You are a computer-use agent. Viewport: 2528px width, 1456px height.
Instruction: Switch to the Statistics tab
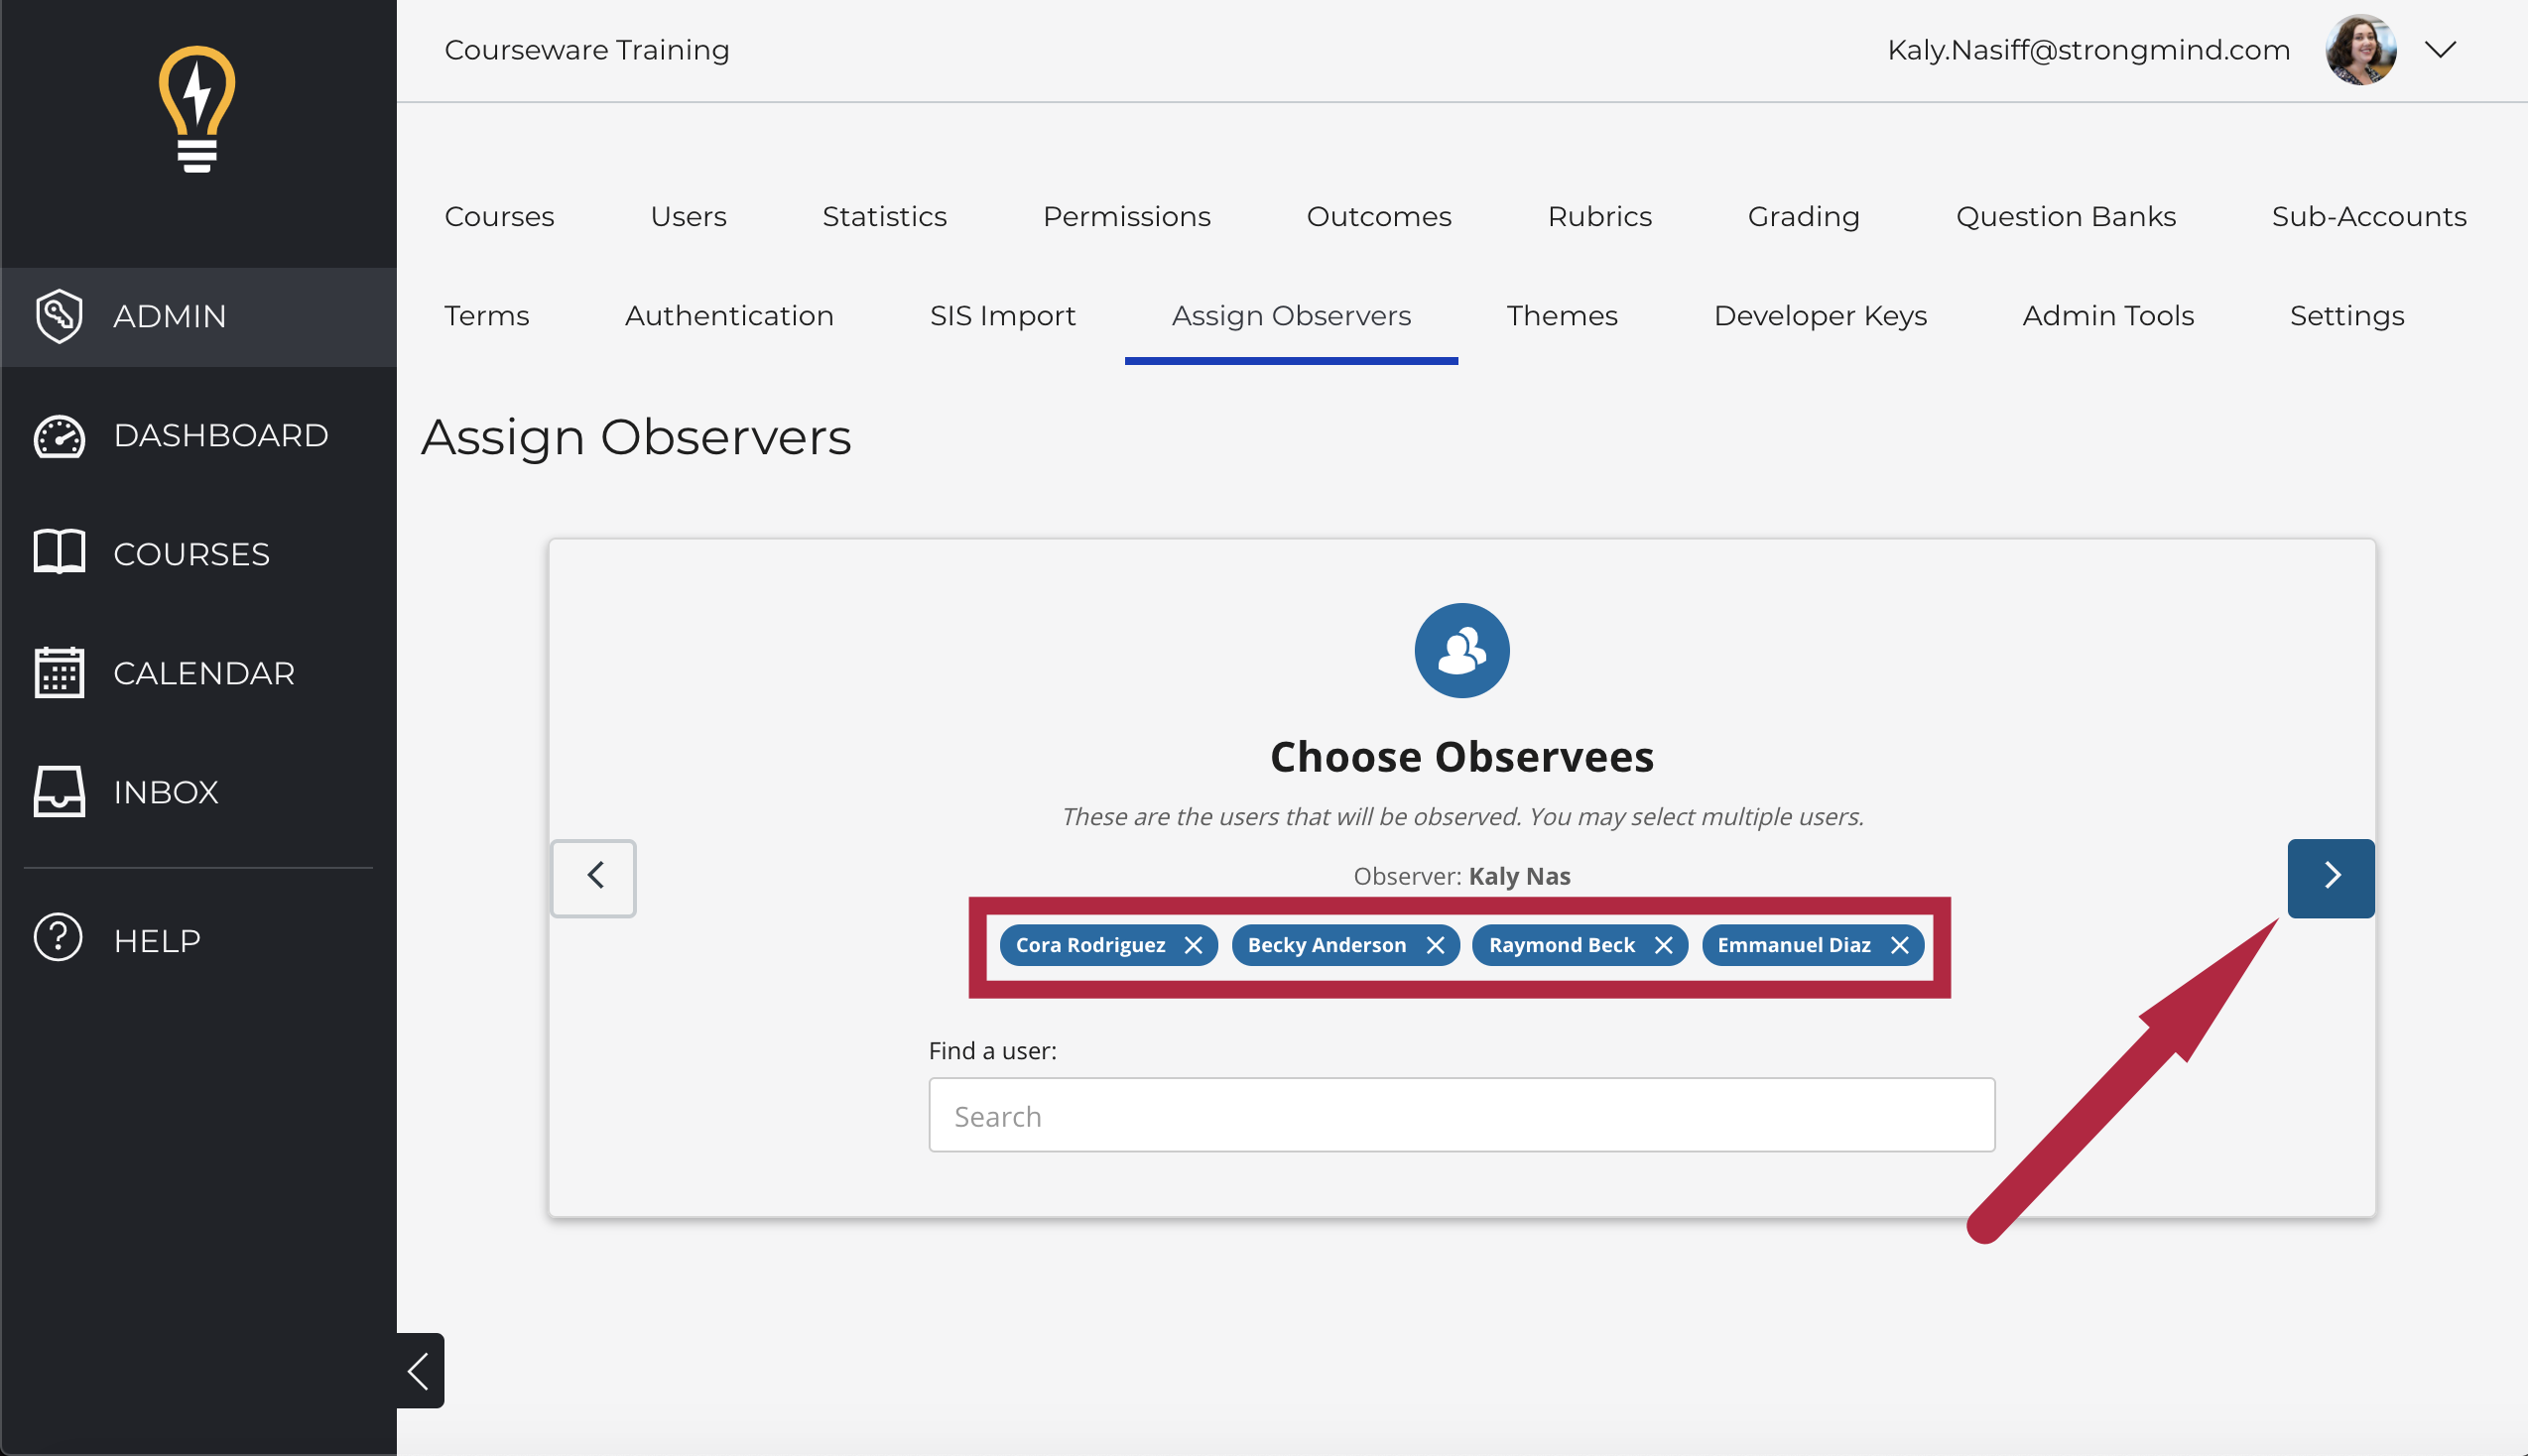click(884, 216)
